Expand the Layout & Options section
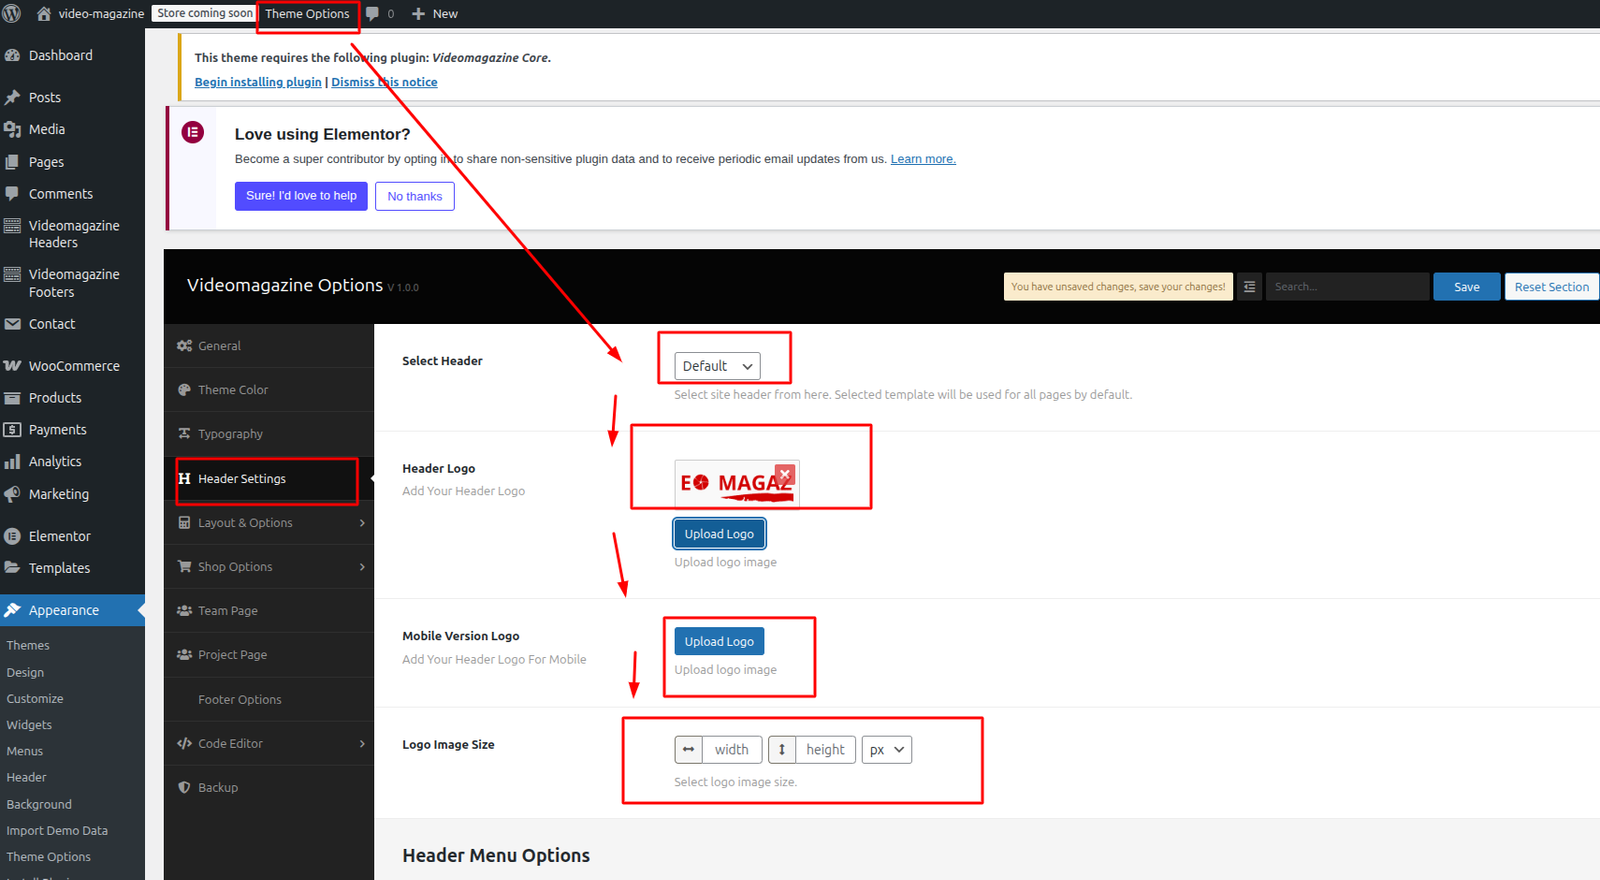1600x880 pixels. 269,523
